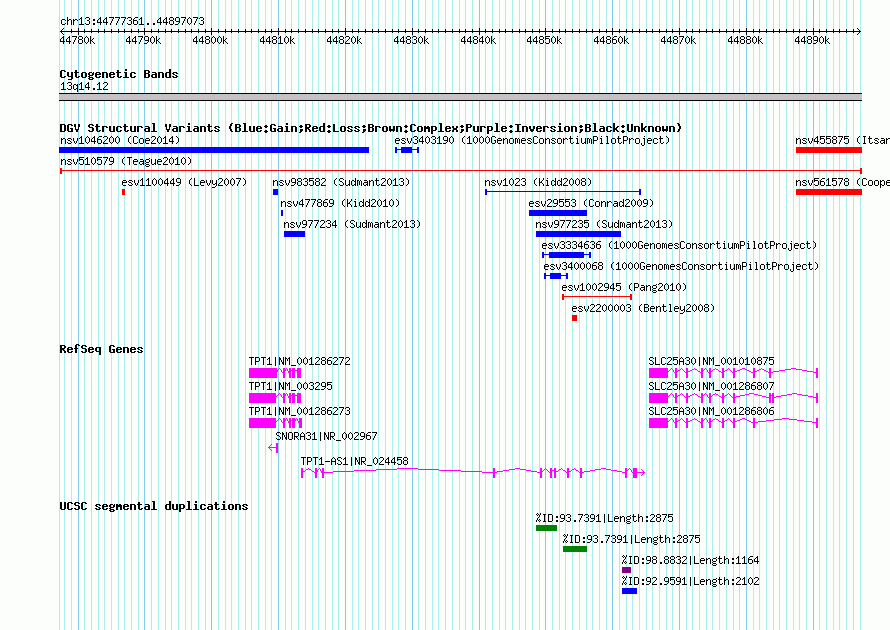Click the esv1100449 (Levy2007) red marker
Image resolution: width=890 pixels, height=630 pixels.
[x=123, y=192]
